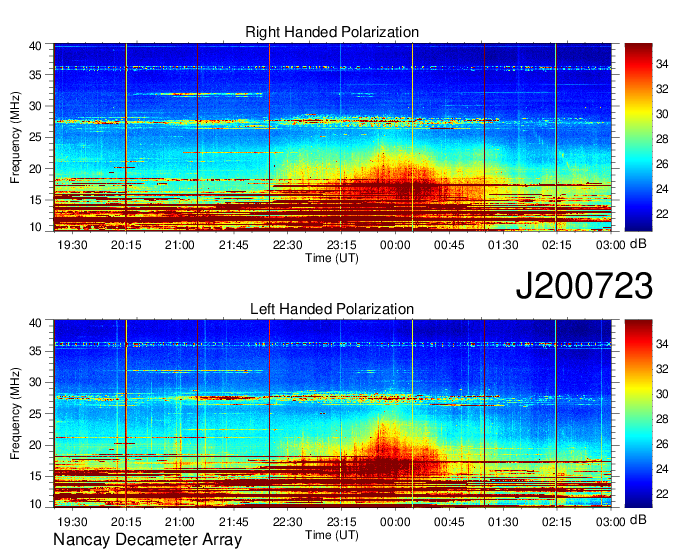The height and width of the screenshot is (552, 680).
Task: Click "22:30" tick on Left Handed time axis
Action: 288,522
